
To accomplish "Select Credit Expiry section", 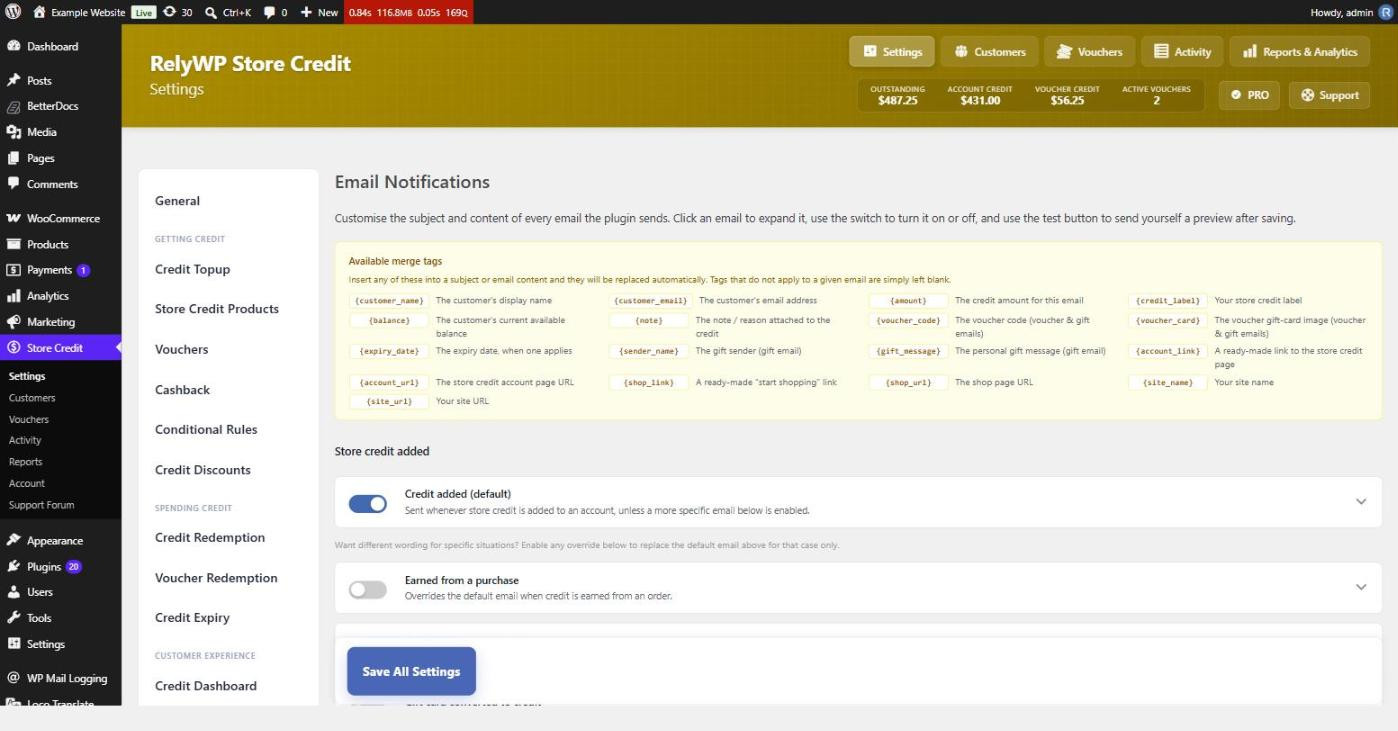I will [x=192, y=617].
